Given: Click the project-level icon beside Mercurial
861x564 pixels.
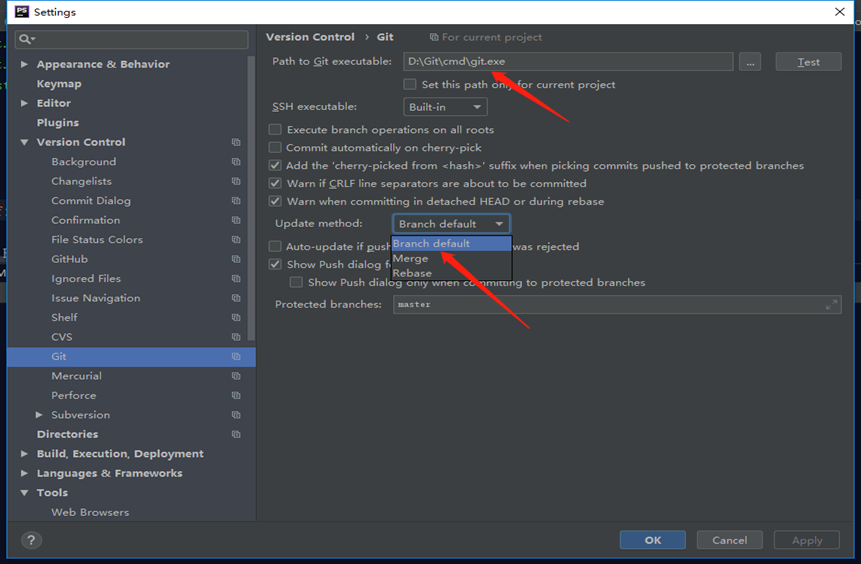Looking at the screenshot, I should (x=236, y=376).
